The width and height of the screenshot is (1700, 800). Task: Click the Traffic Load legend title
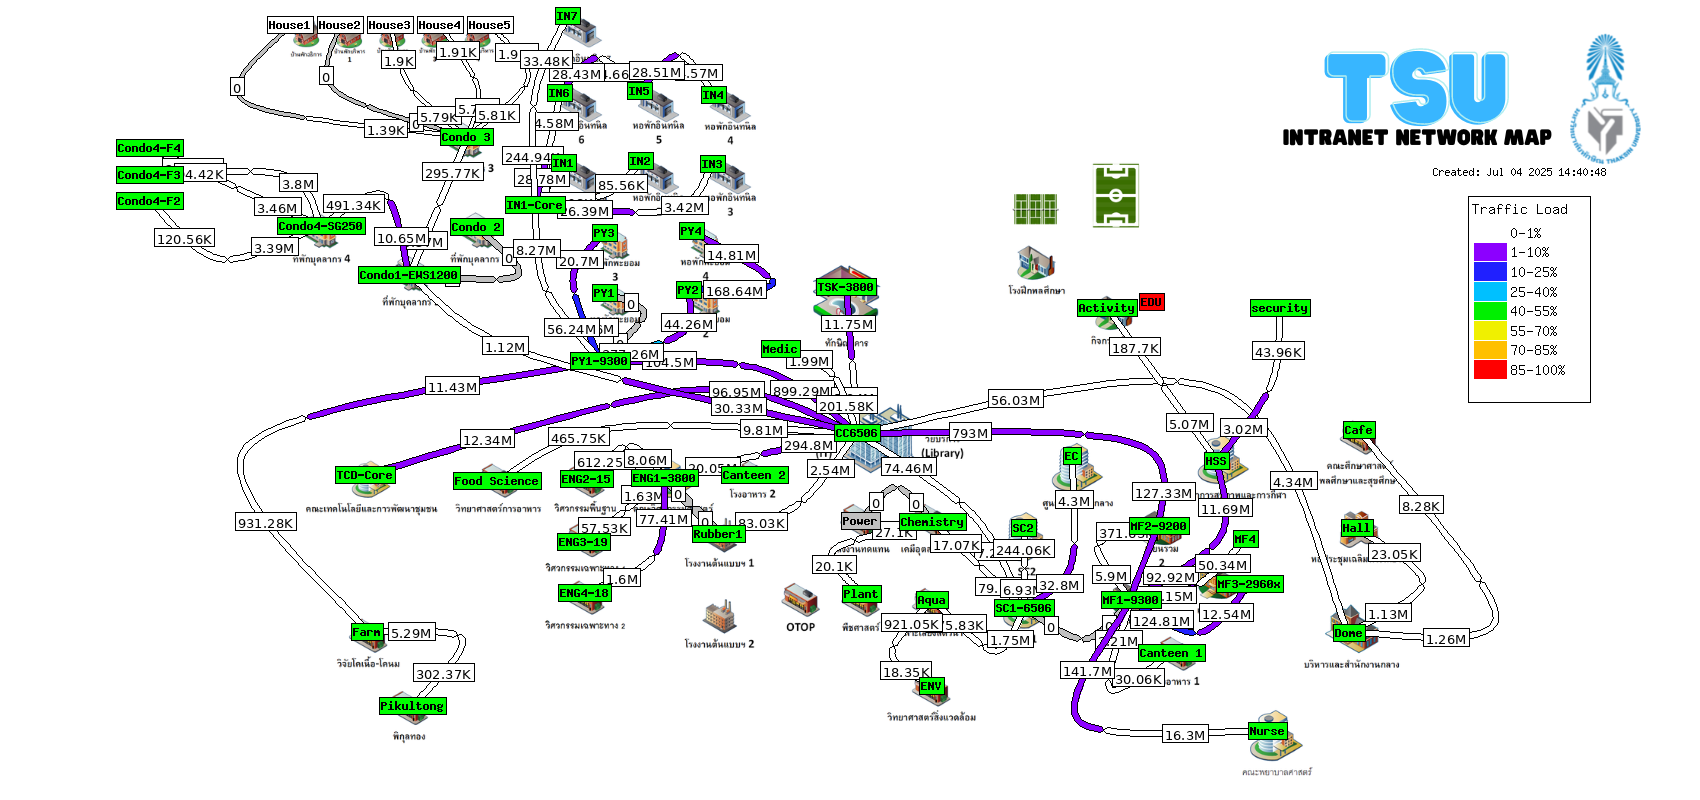tap(1520, 209)
